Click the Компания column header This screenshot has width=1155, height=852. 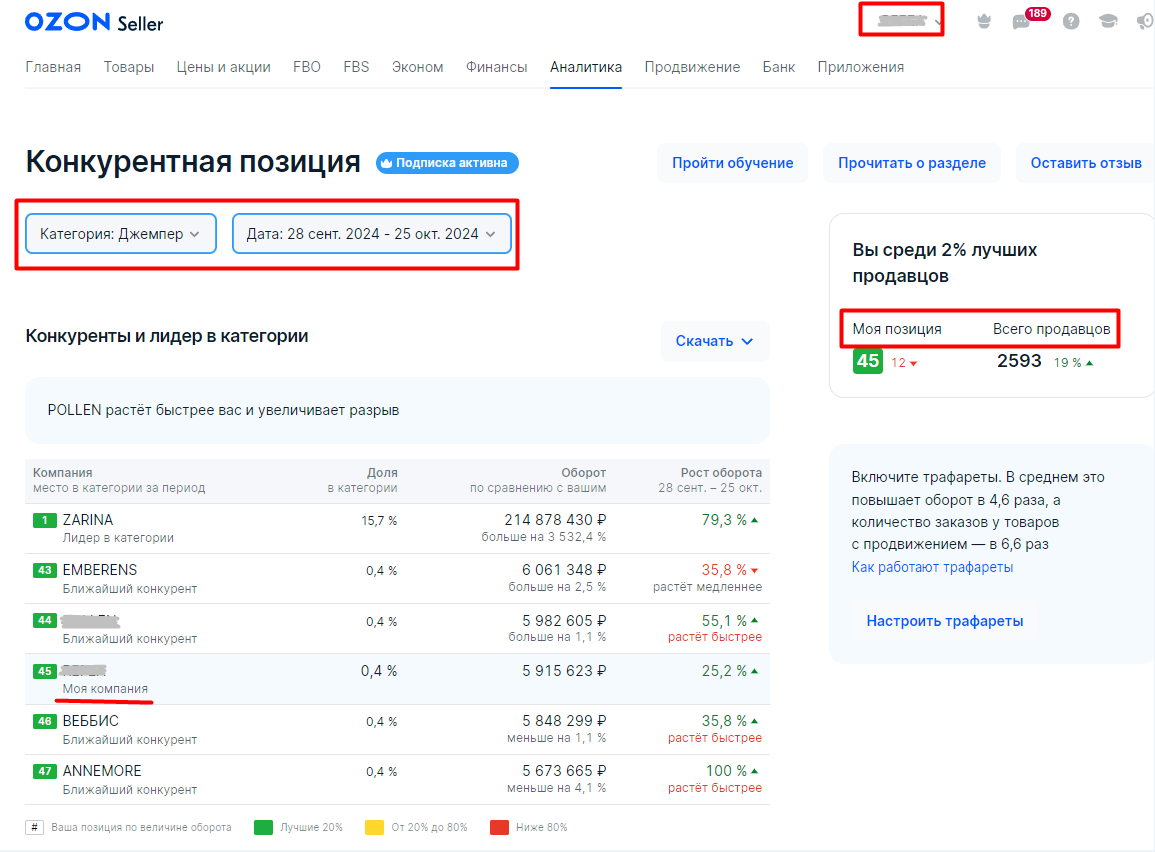click(63, 473)
